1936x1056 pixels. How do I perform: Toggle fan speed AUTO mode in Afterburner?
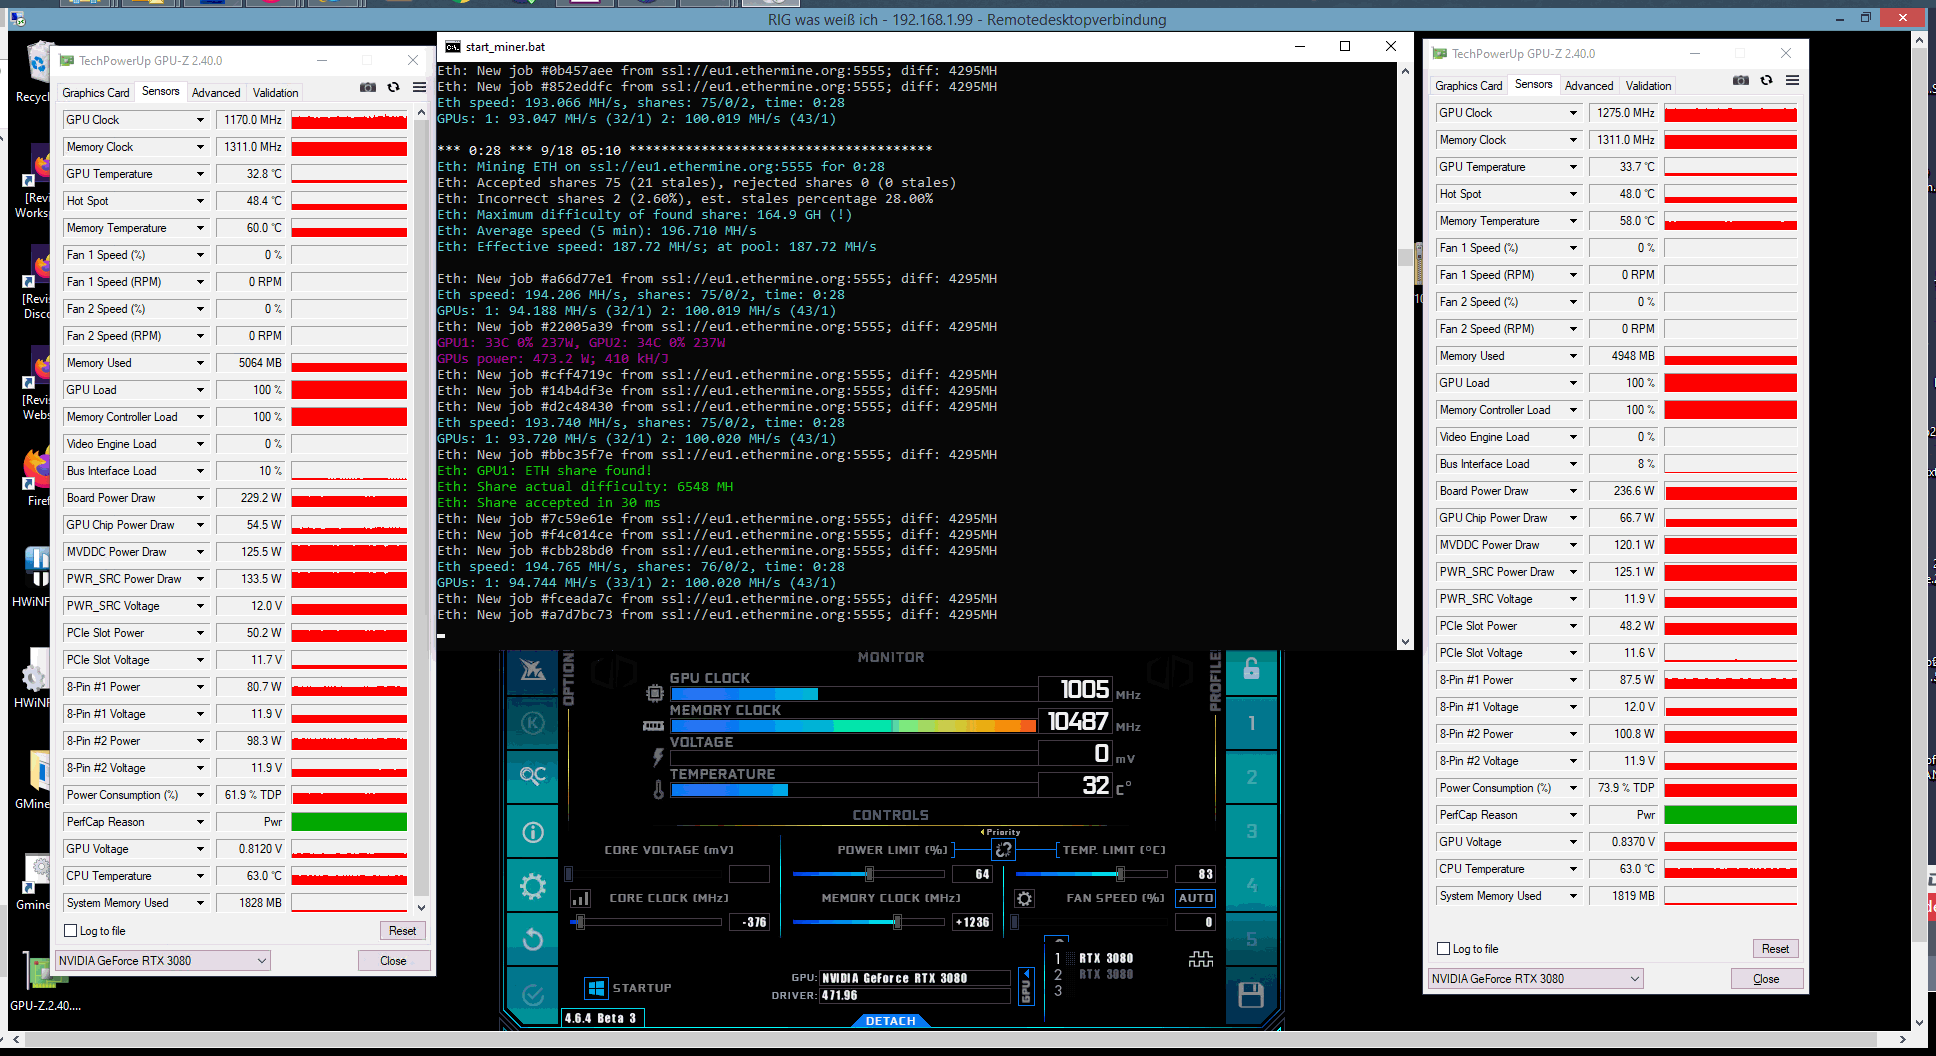[1196, 898]
